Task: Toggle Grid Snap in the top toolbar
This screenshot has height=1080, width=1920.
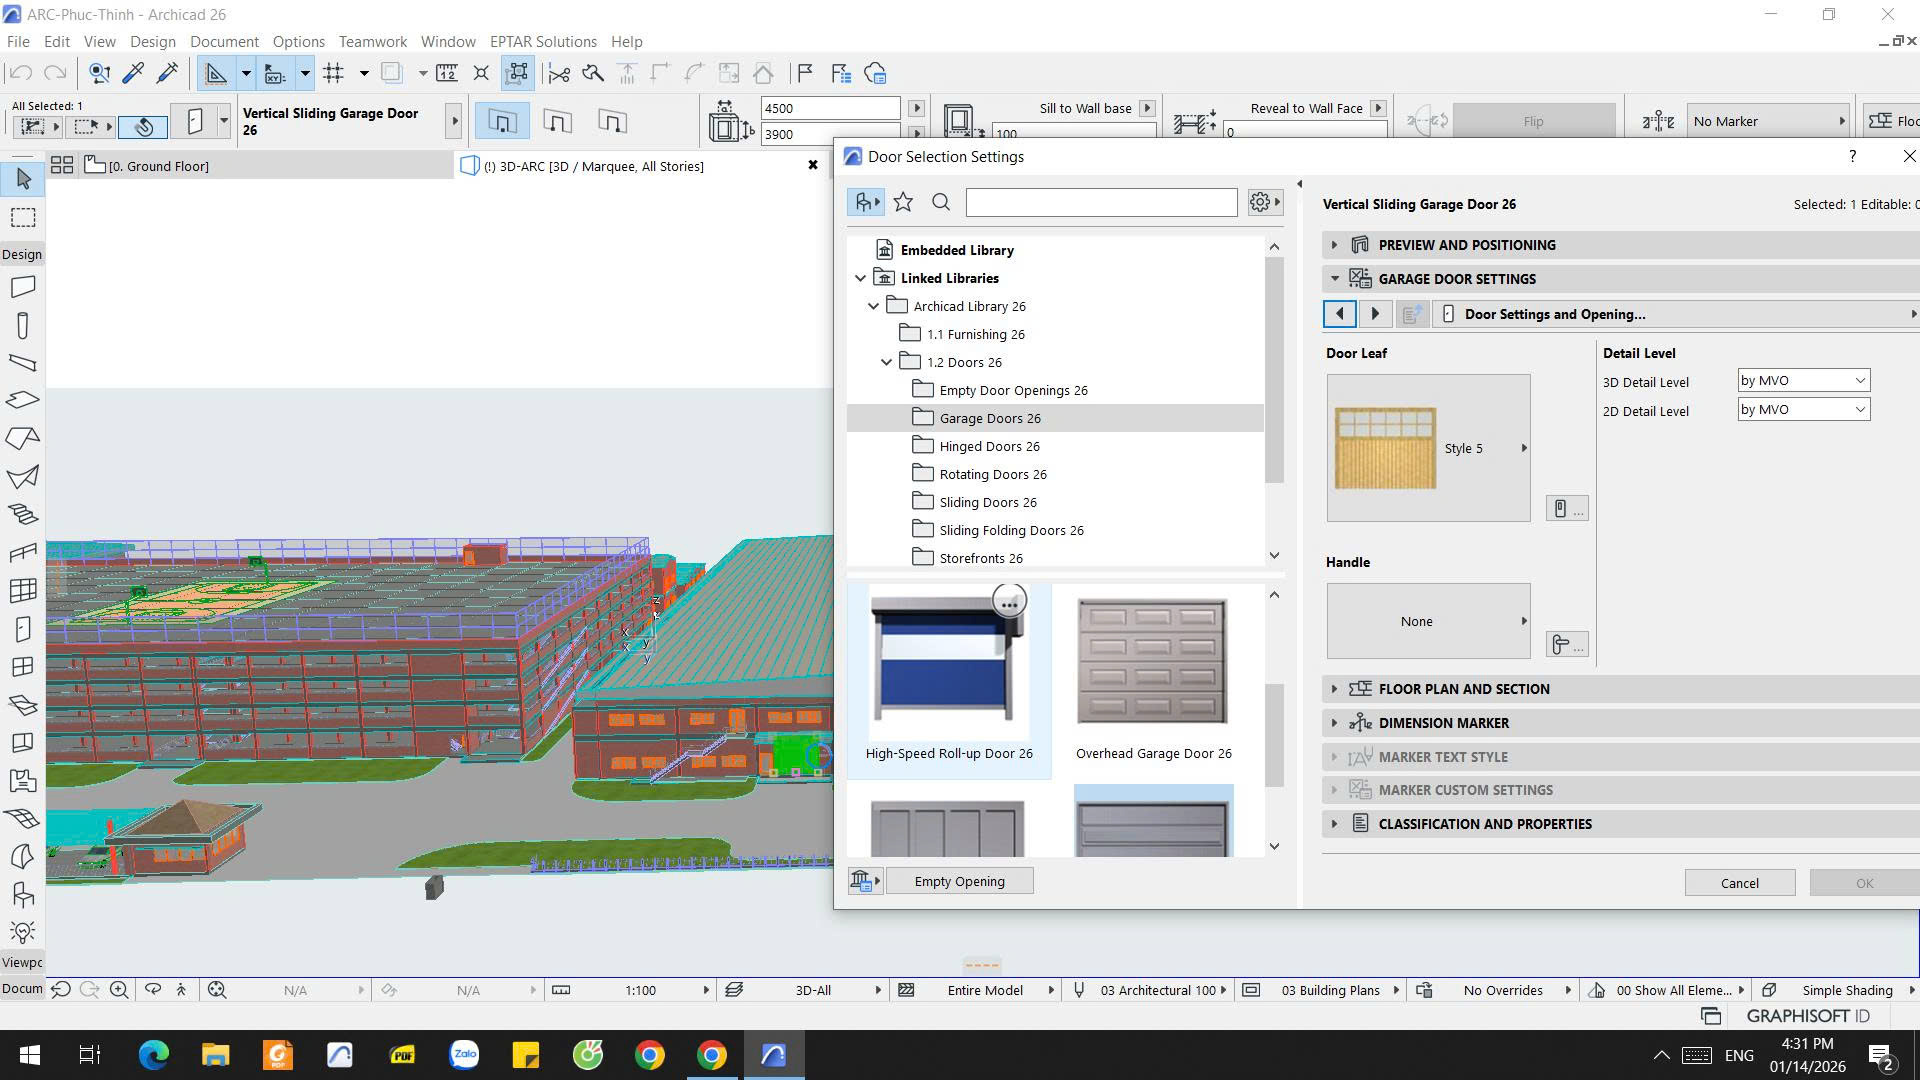Action: [x=334, y=73]
